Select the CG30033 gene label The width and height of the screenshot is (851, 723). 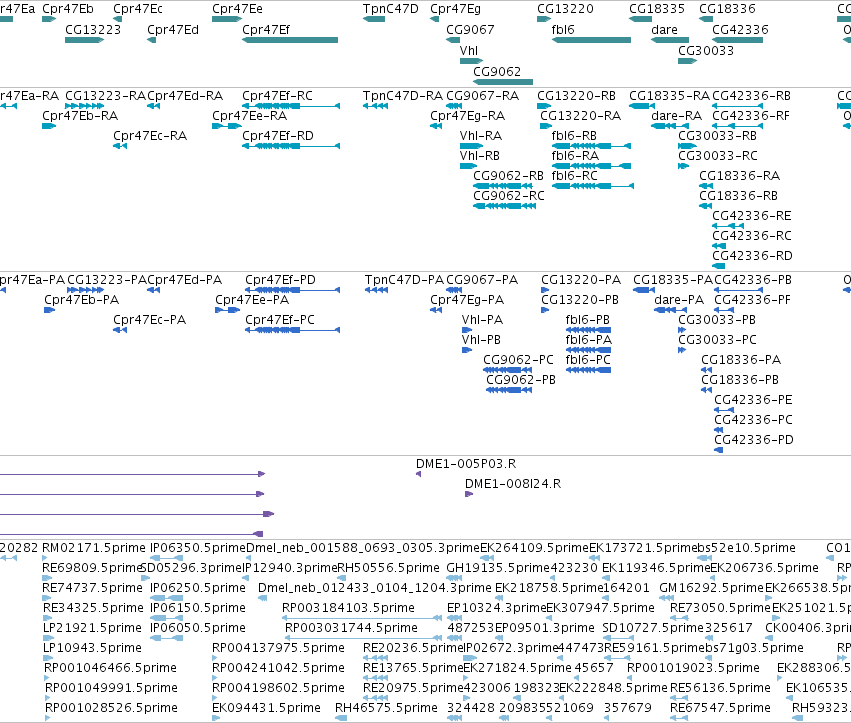(706, 50)
